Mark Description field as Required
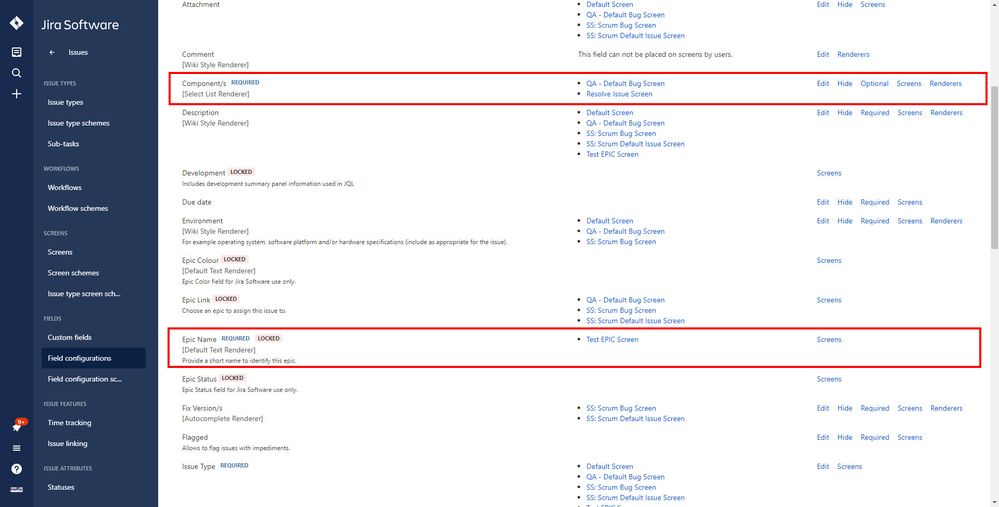 tap(875, 113)
